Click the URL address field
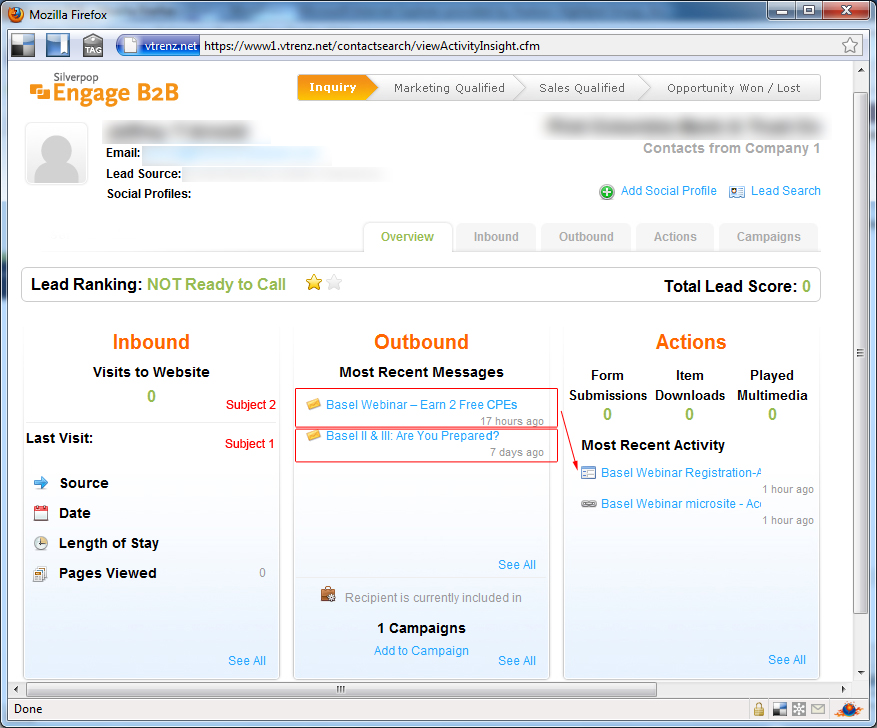 [520, 46]
